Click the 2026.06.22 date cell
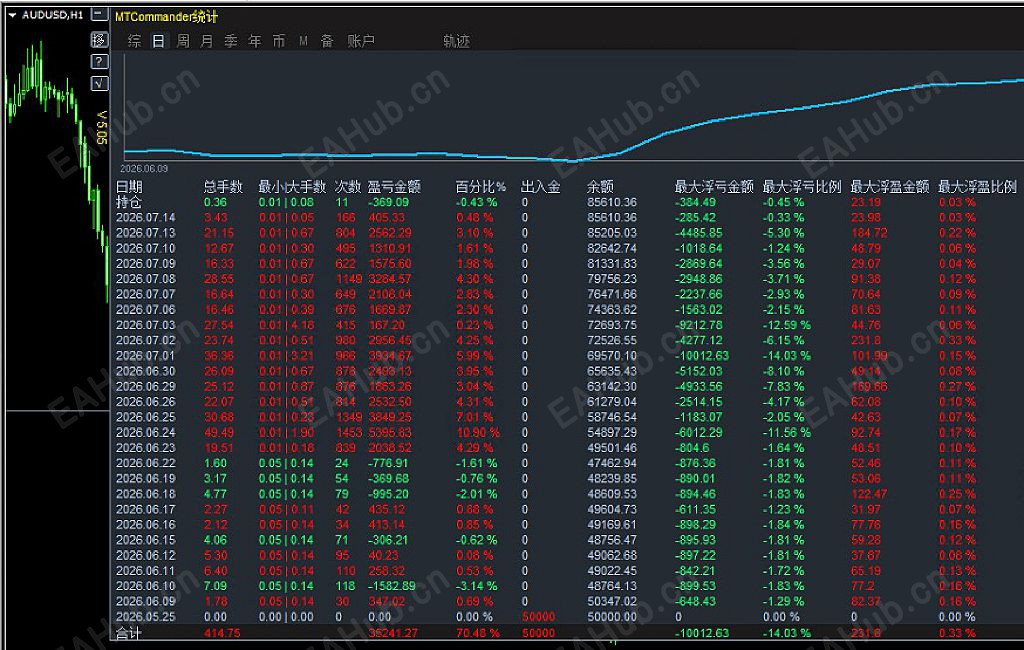 click(x=146, y=463)
